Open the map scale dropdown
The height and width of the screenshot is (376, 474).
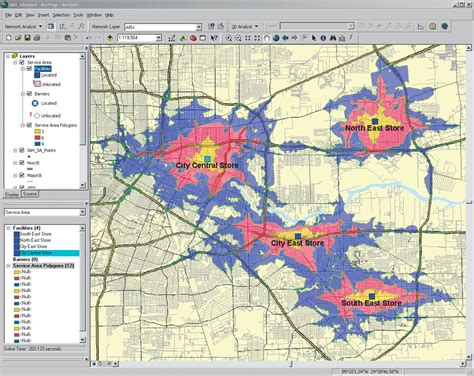(x=159, y=38)
